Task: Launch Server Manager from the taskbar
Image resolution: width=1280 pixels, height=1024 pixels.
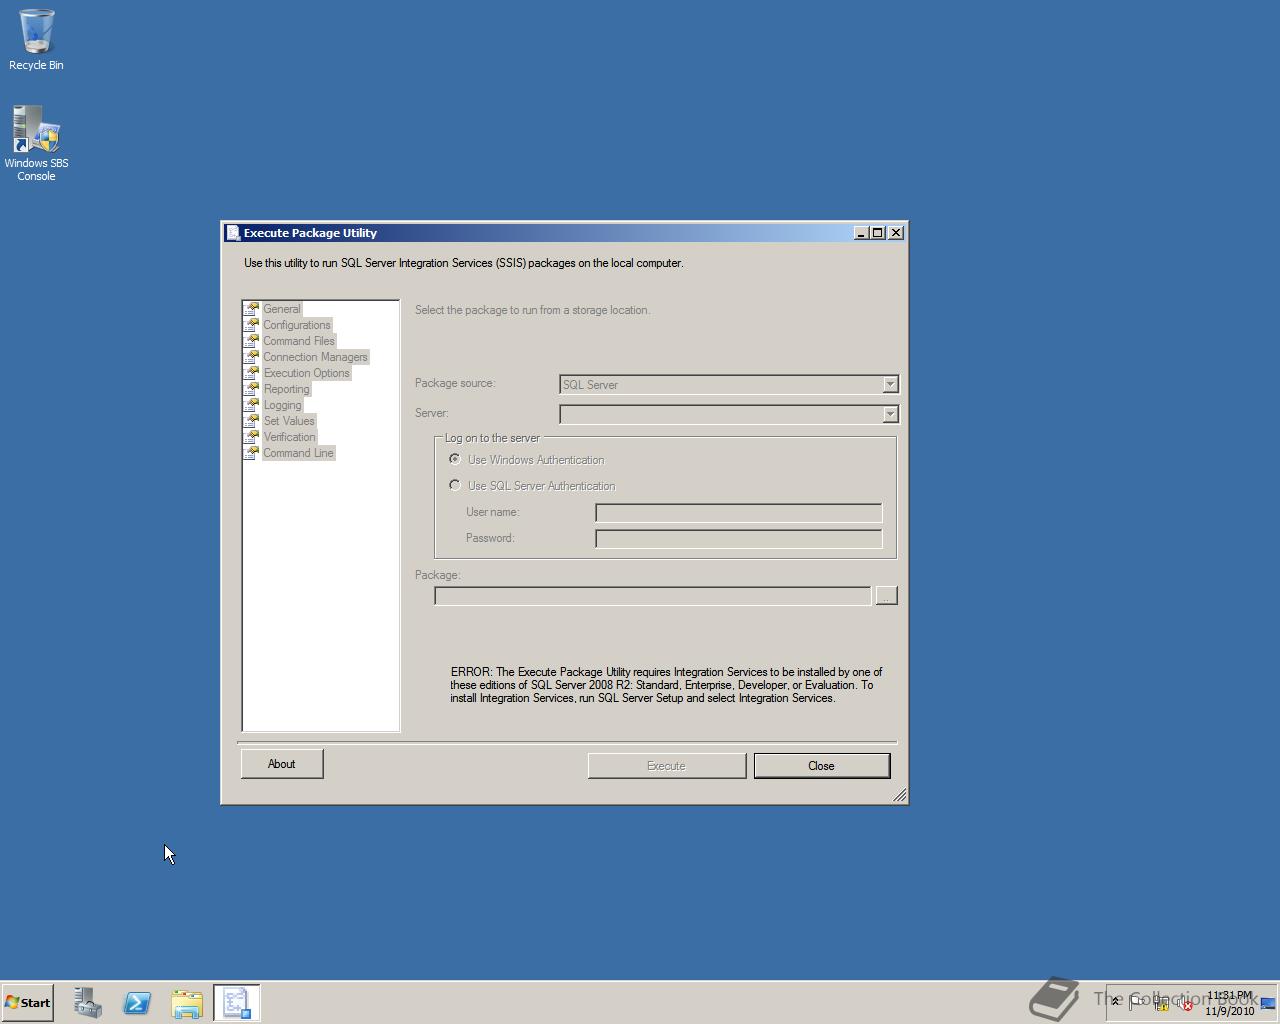Action: (x=88, y=1003)
